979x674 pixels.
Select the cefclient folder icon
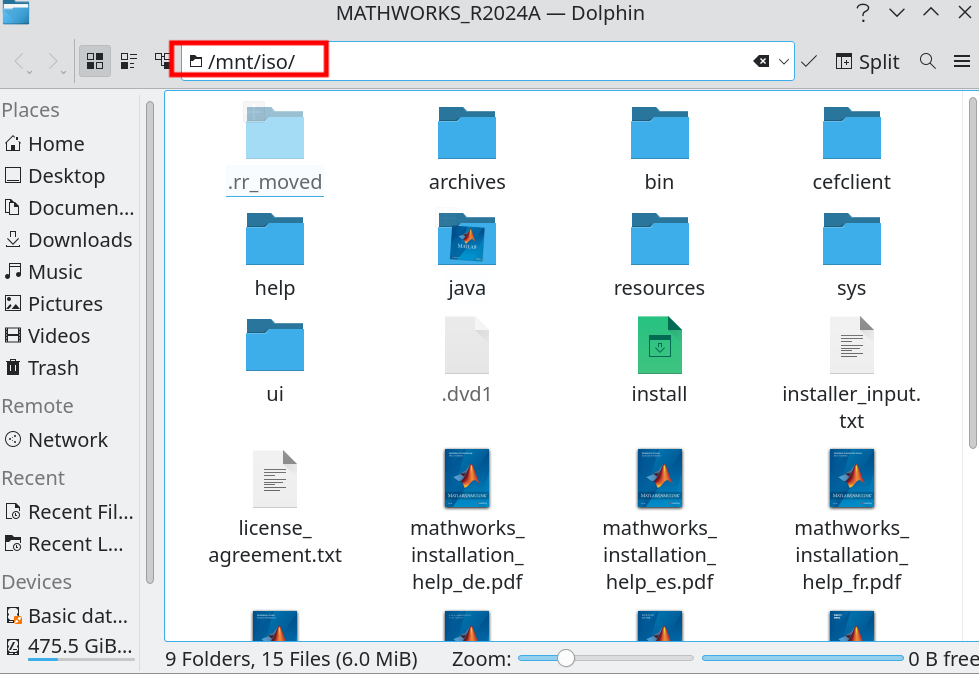coord(852,133)
